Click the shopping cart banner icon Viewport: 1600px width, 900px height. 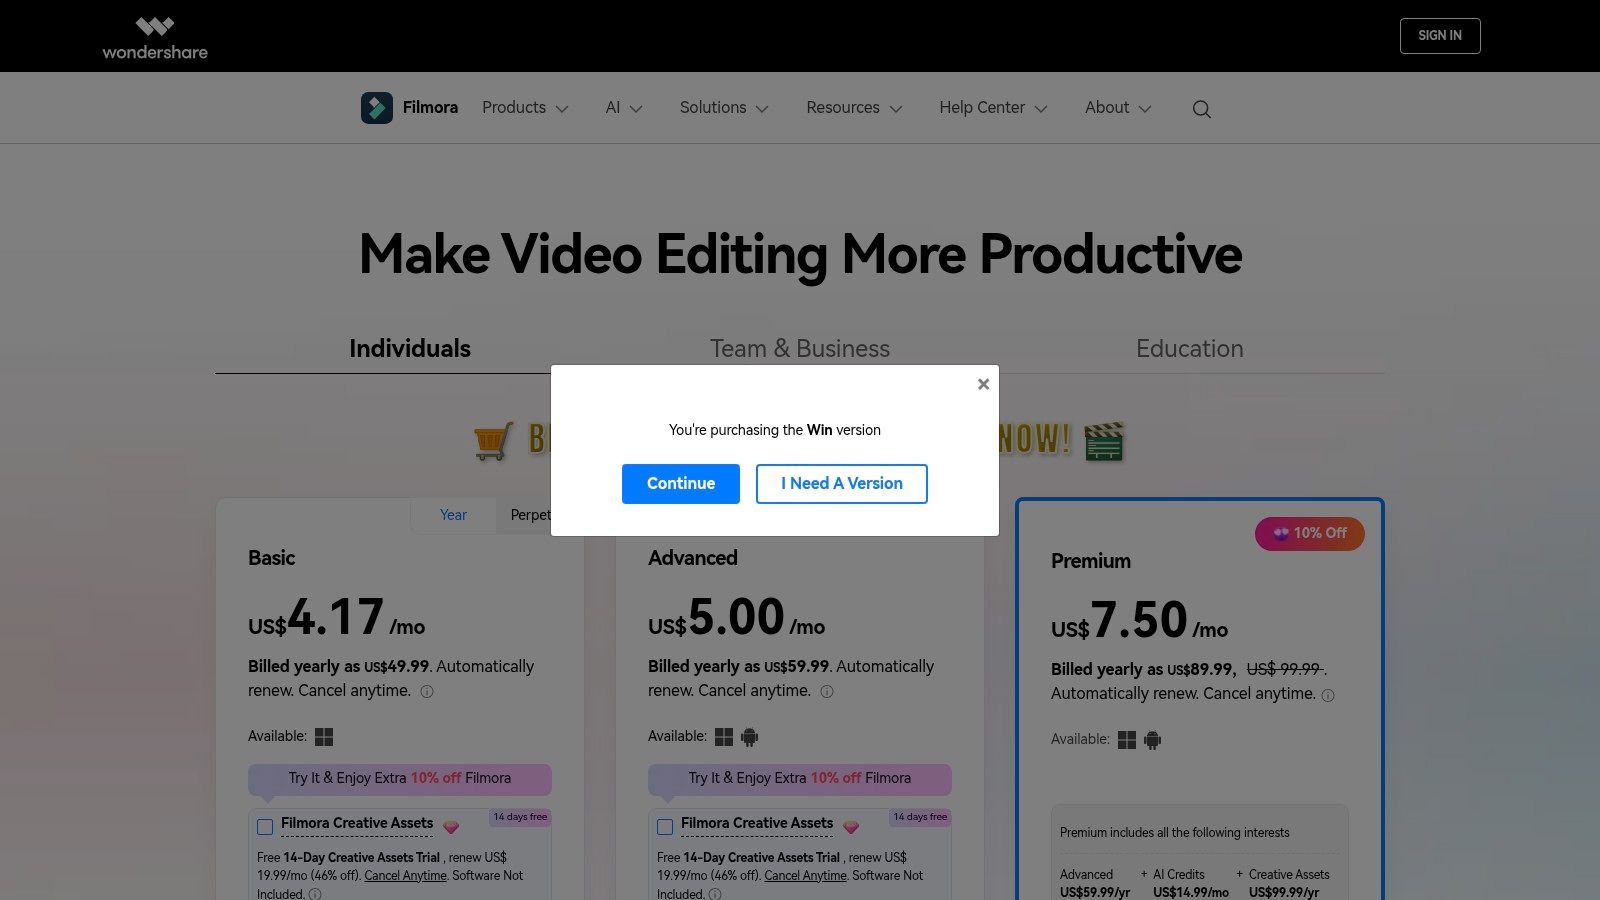(x=494, y=440)
